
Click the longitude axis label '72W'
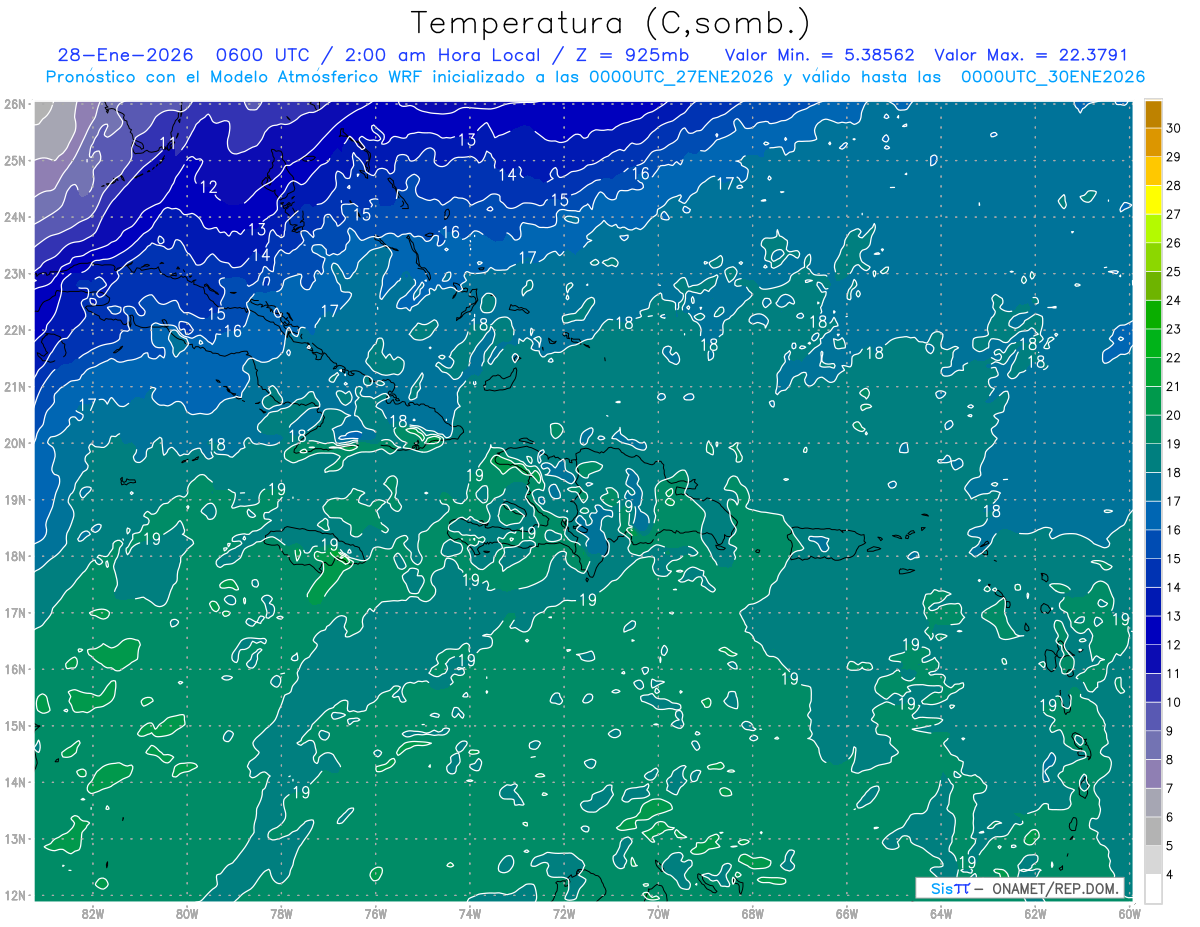coord(564,912)
